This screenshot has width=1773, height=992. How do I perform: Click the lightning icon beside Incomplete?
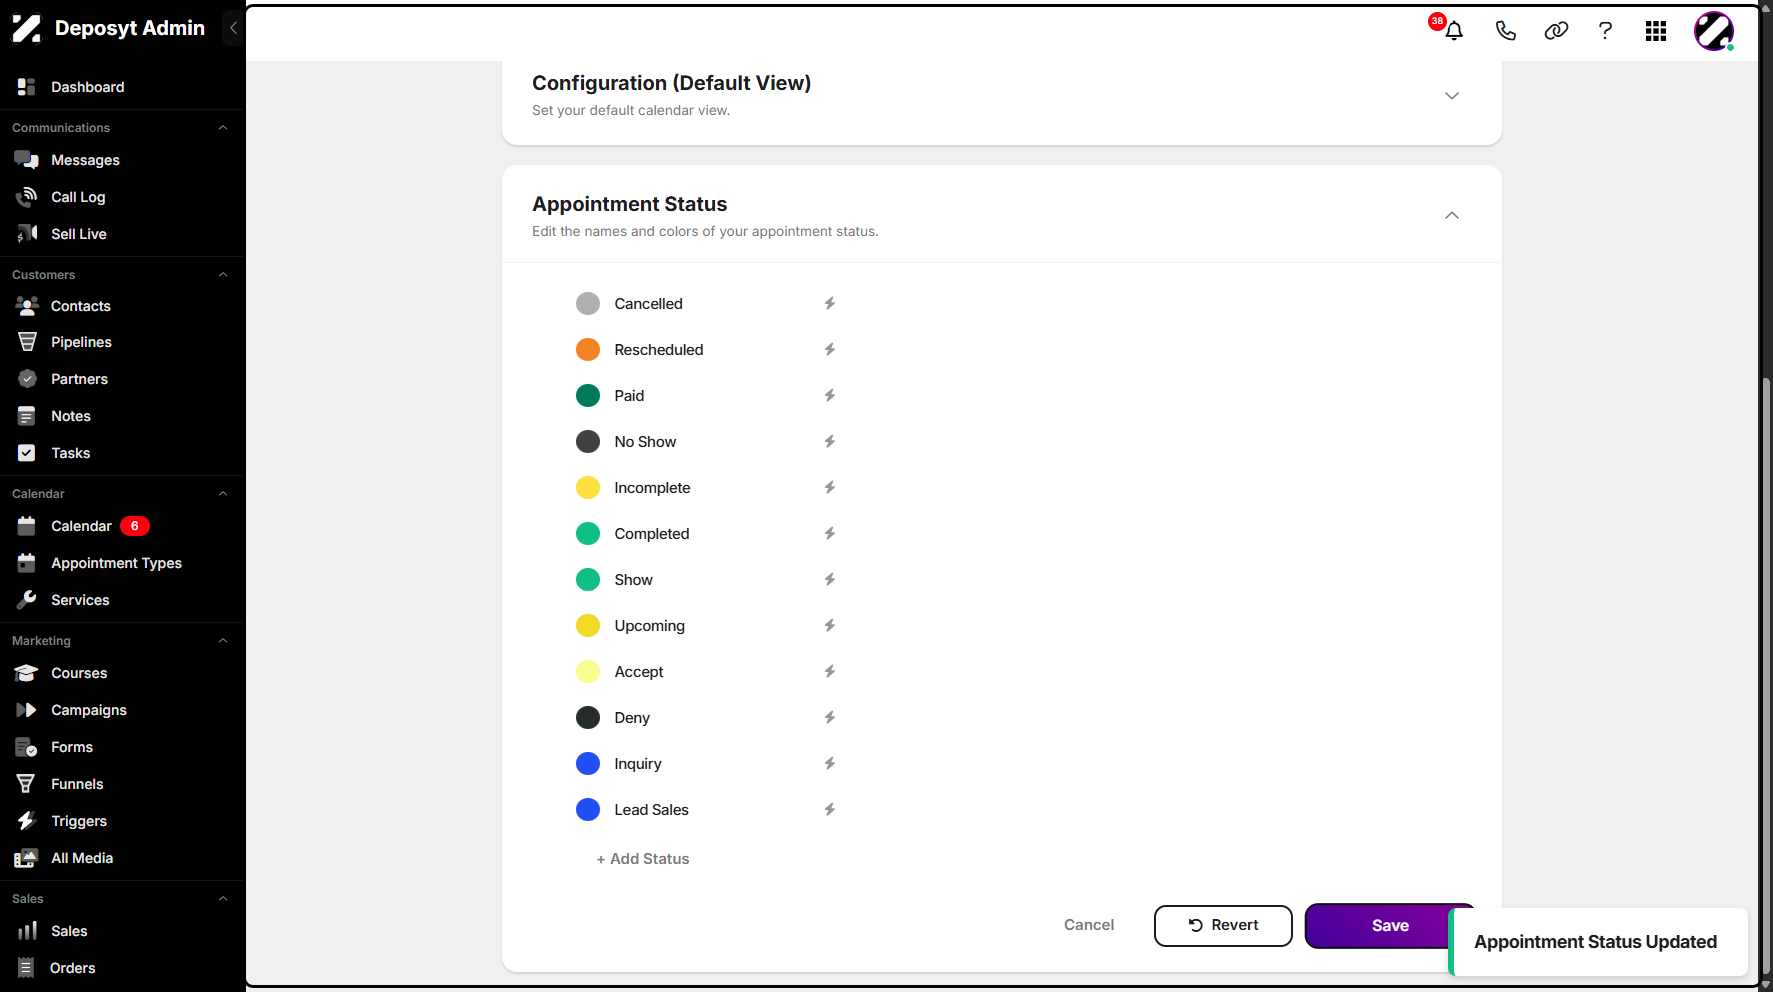point(830,487)
